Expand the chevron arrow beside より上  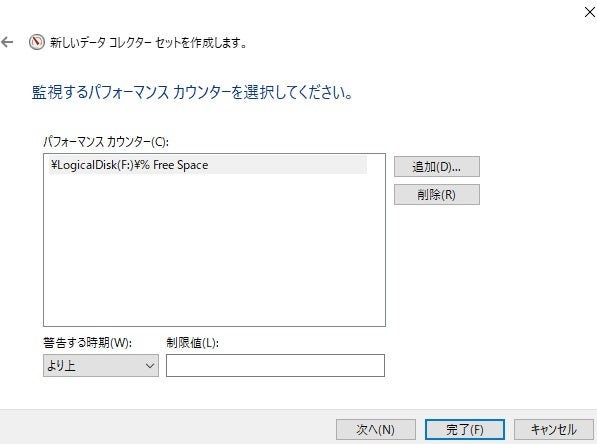click(150, 366)
